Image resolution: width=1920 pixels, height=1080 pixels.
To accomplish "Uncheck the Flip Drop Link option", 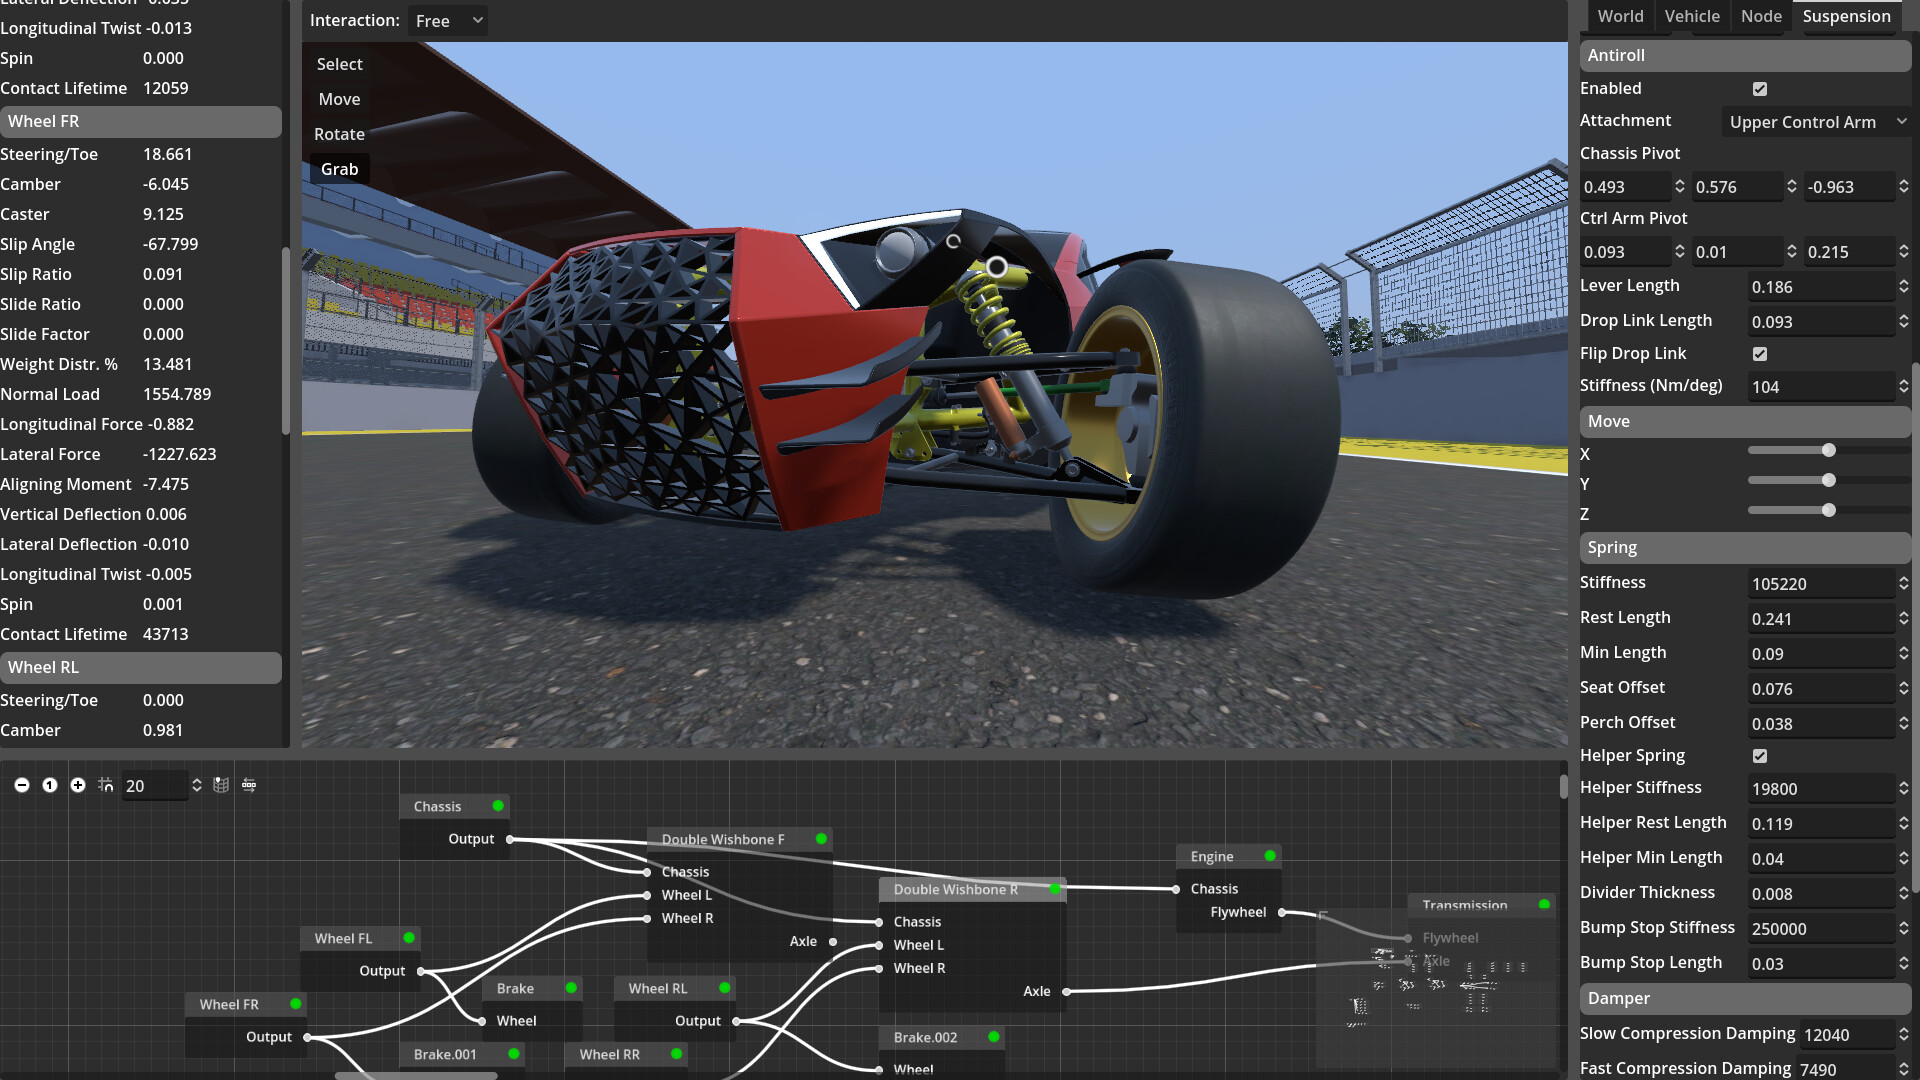I will [x=1759, y=353].
